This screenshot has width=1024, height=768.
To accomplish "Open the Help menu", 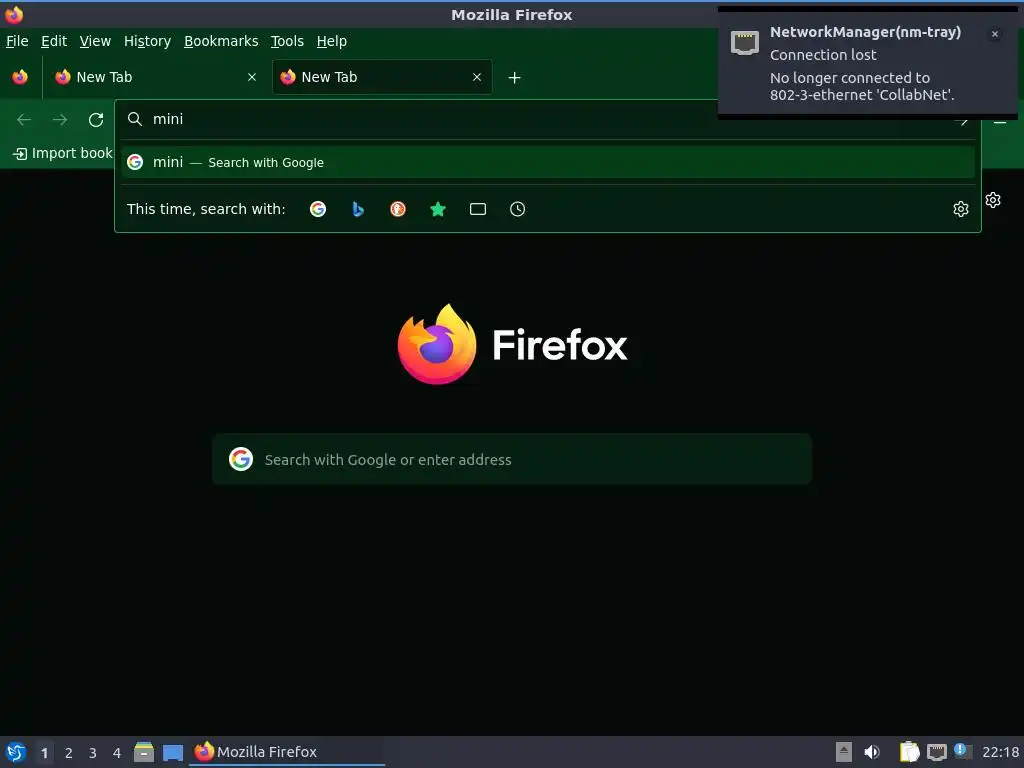I will [x=332, y=41].
